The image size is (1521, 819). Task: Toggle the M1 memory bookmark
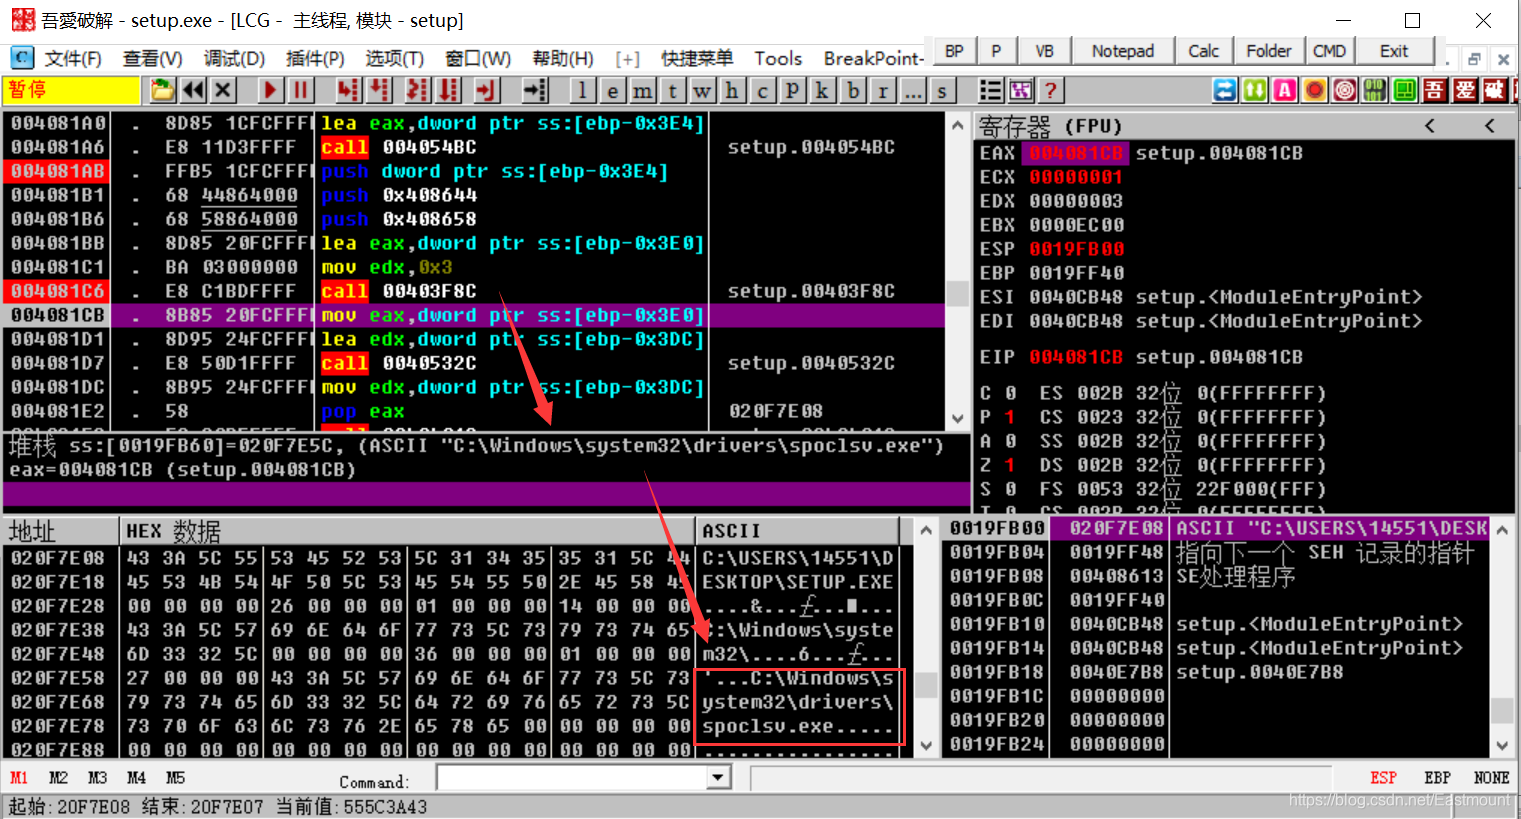[x=19, y=778]
